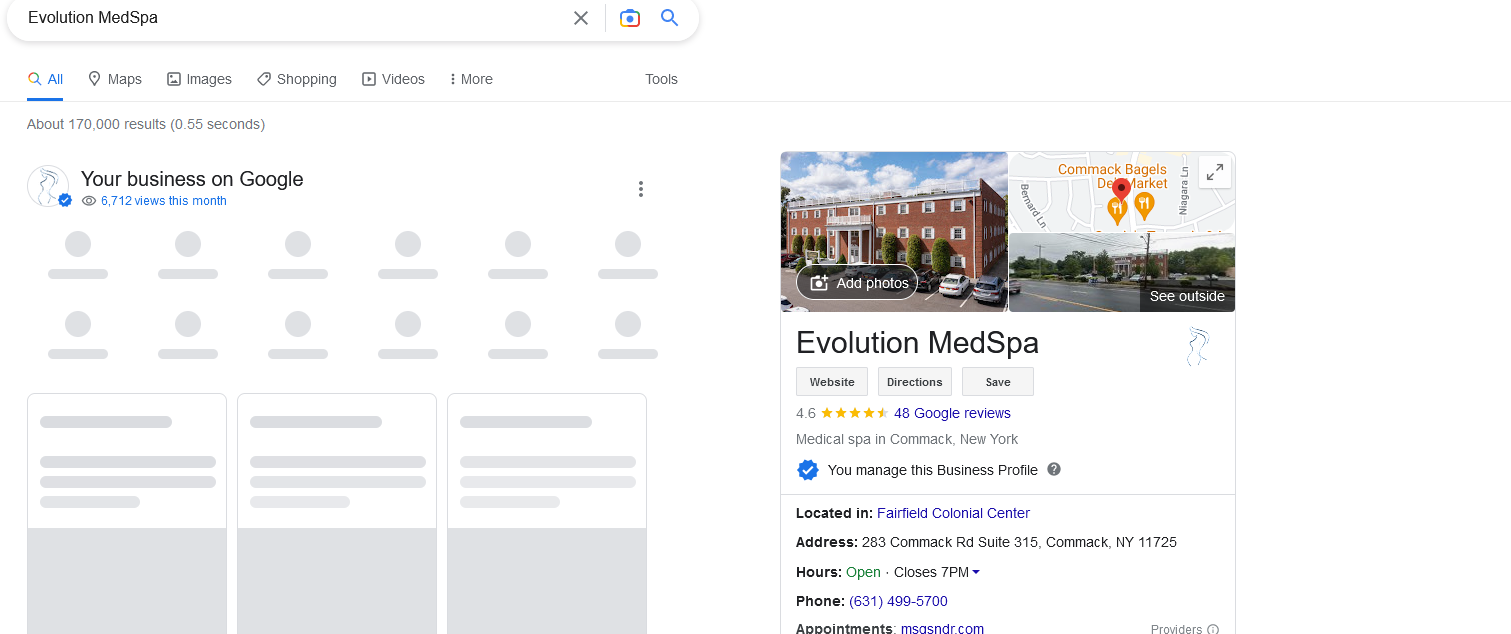Switch to the Maps tab
The height and width of the screenshot is (634, 1511).
click(x=115, y=79)
